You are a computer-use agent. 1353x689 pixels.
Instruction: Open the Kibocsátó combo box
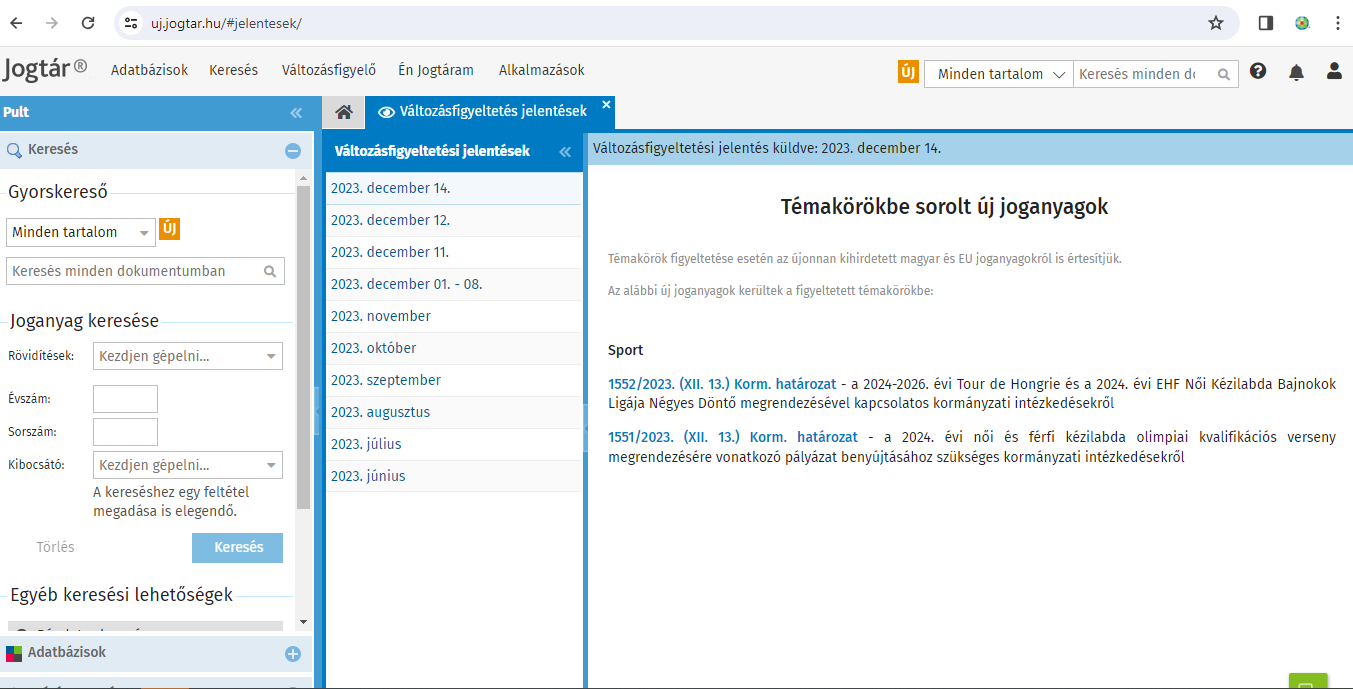(x=187, y=465)
